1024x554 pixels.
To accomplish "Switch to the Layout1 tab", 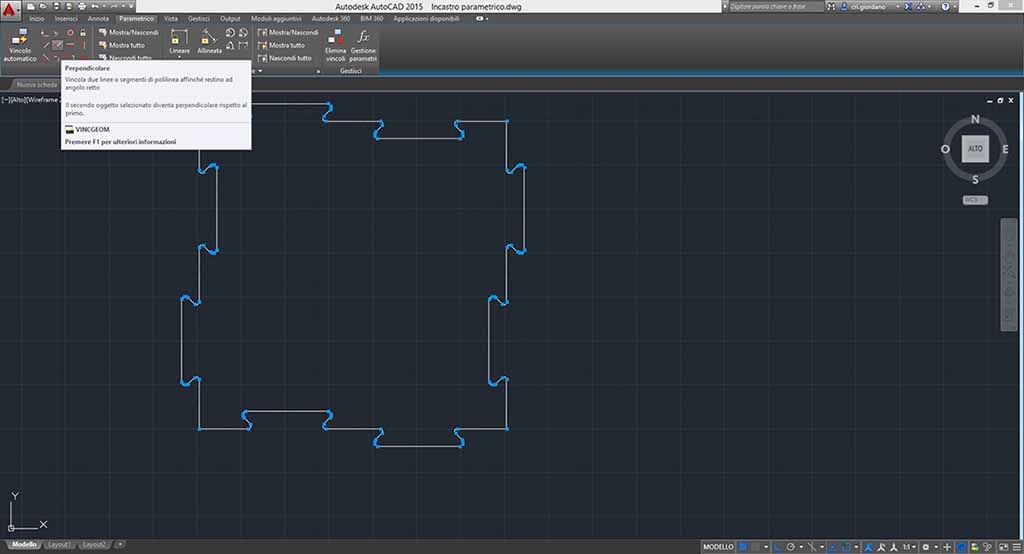I will [59, 545].
